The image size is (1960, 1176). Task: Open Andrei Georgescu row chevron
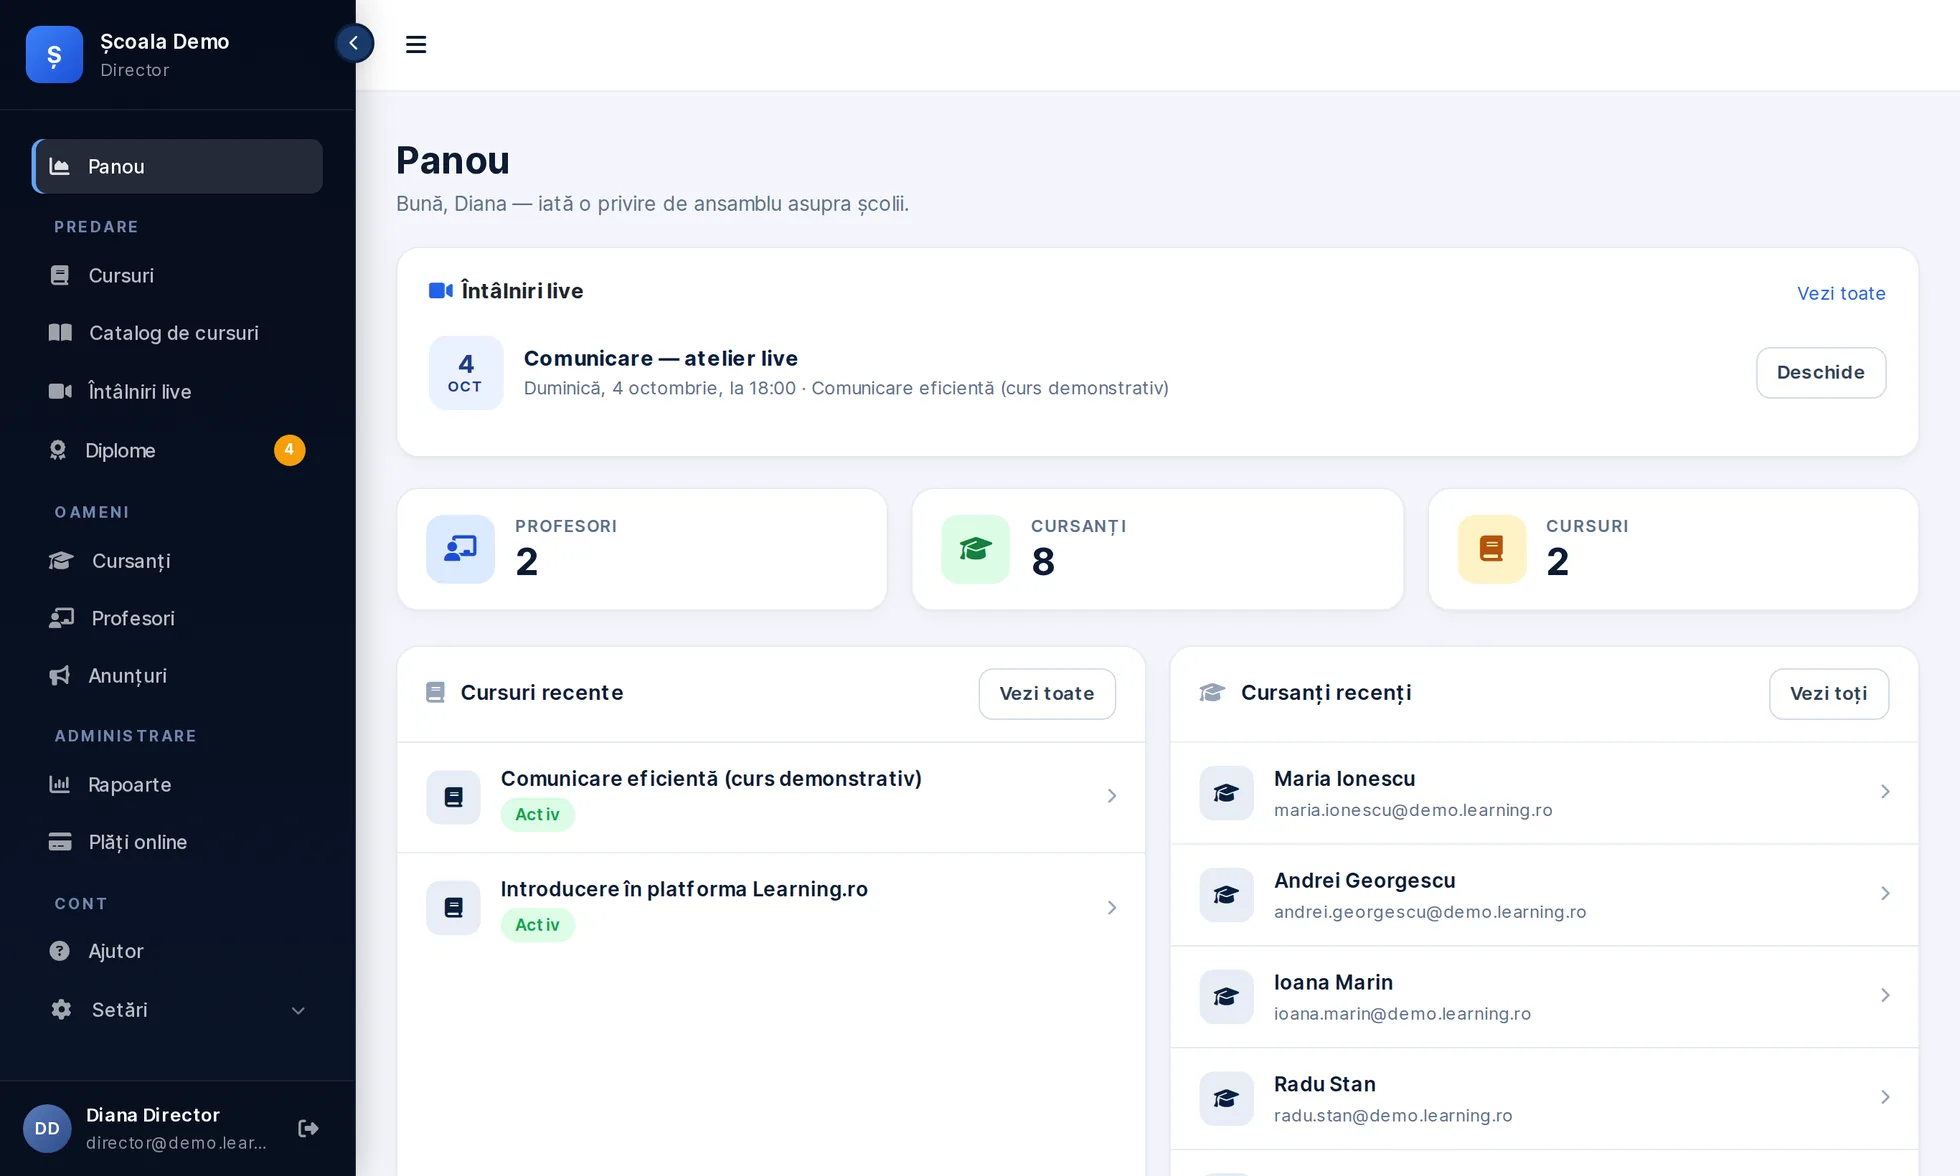coord(1885,894)
